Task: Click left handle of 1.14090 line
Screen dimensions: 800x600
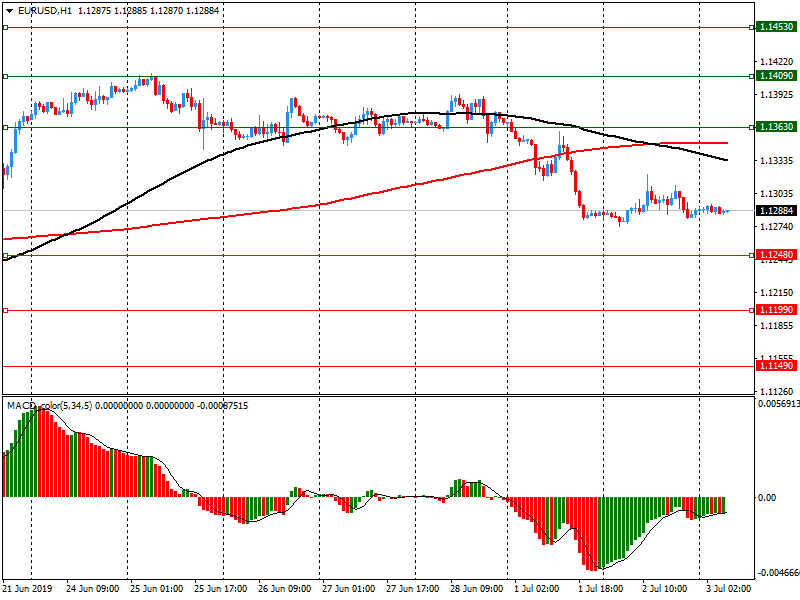Action: click(6, 77)
